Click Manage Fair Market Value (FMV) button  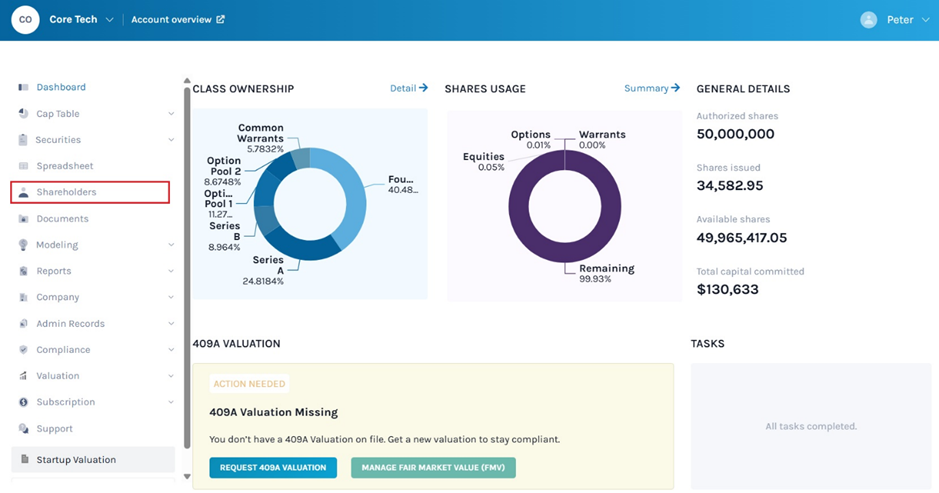(x=433, y=468)
